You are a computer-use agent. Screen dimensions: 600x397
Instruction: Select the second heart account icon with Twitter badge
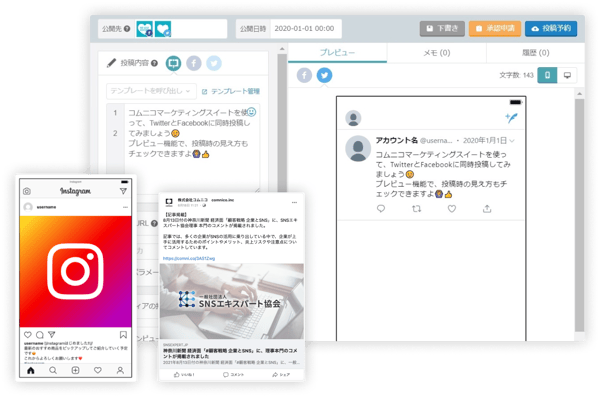[x=163, y=29]
